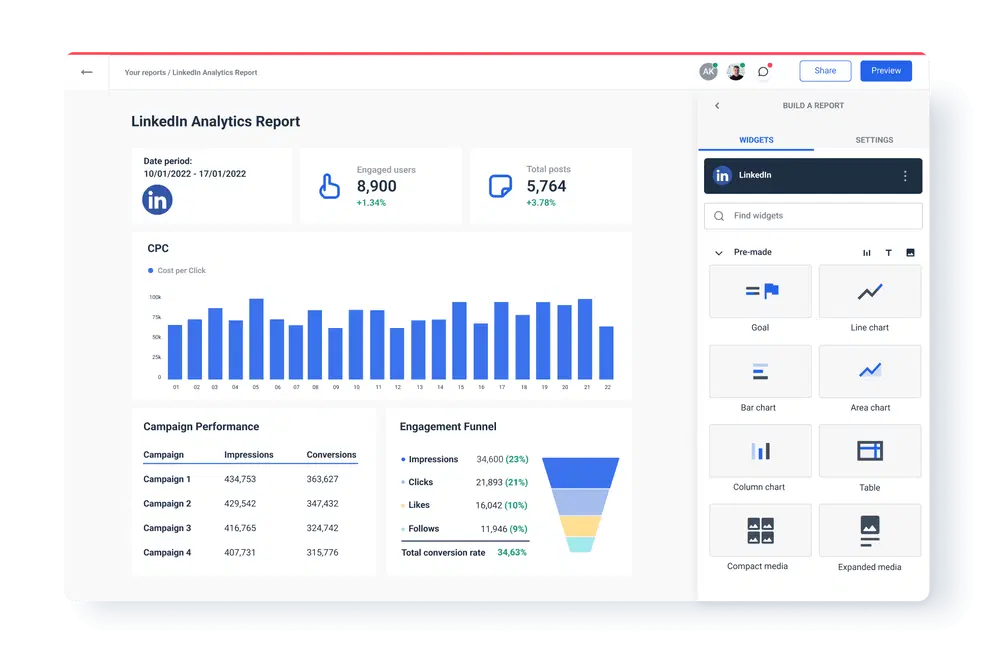The height and width of the screenshot is (656, 992).
Task: Click the LinkedIn Analytics Report breadcrumb
Action: (214, 73)
